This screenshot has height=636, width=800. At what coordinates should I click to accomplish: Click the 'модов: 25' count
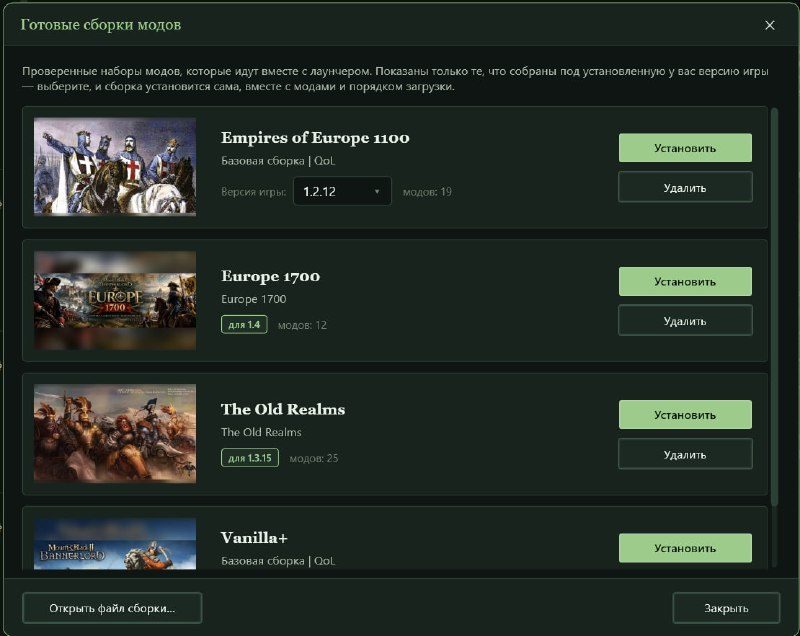(x=314, y=458)
